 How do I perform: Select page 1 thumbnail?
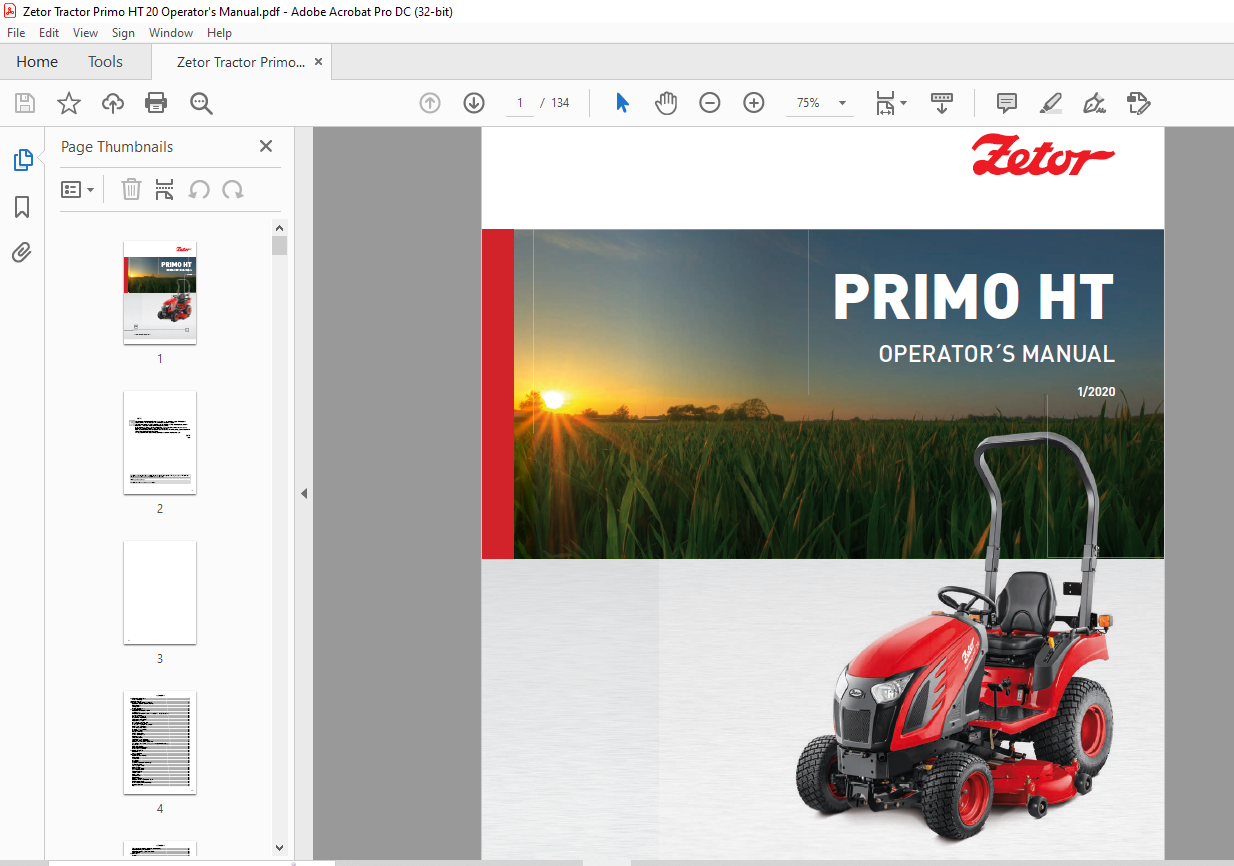160,292
